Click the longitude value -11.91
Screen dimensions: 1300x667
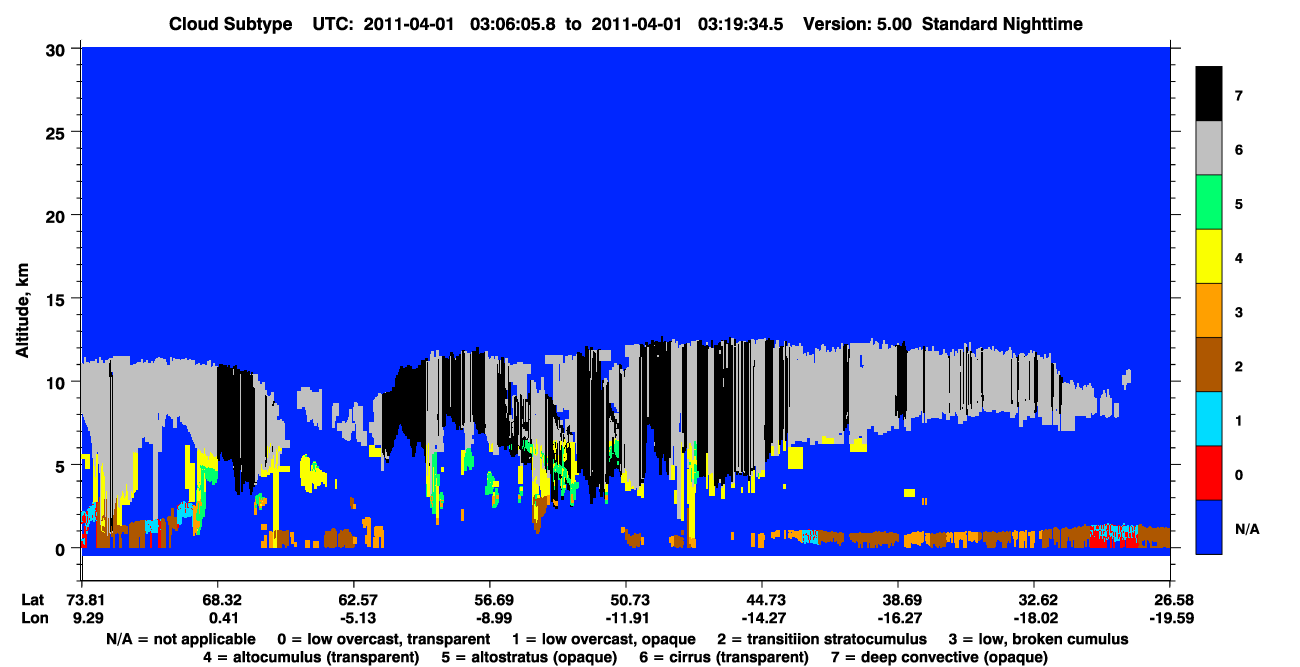626,619
